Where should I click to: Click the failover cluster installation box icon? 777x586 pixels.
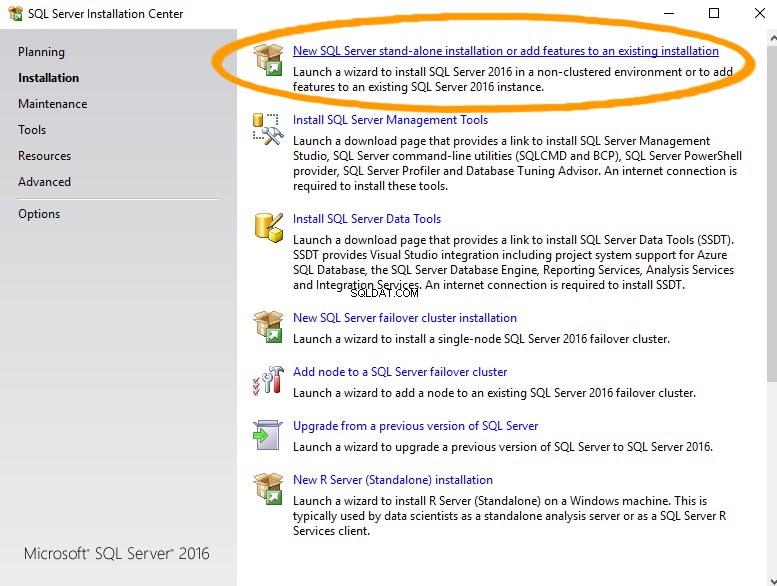tap(268, 327)
